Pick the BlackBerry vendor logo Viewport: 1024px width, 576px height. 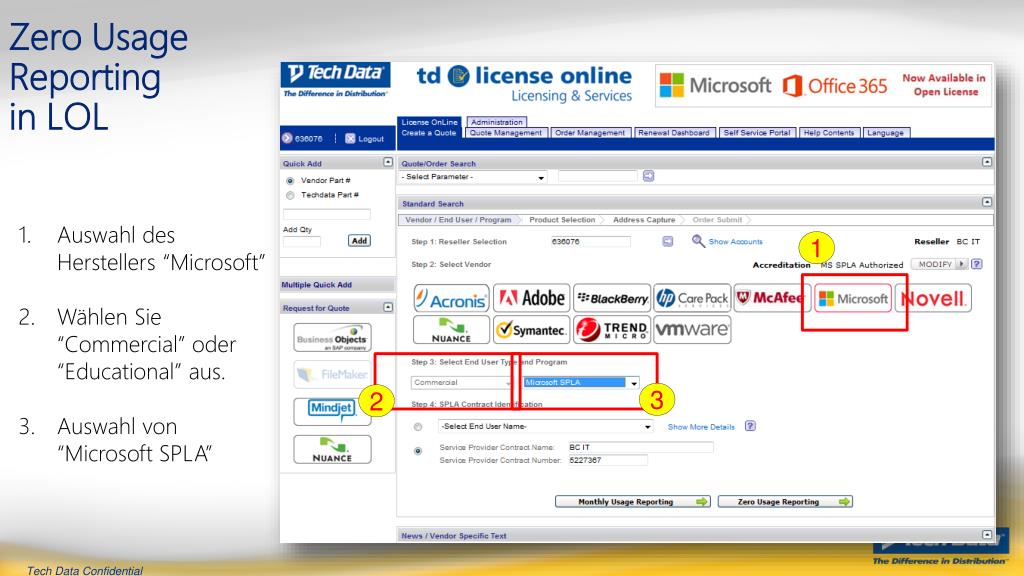click(x=612, y=298)
